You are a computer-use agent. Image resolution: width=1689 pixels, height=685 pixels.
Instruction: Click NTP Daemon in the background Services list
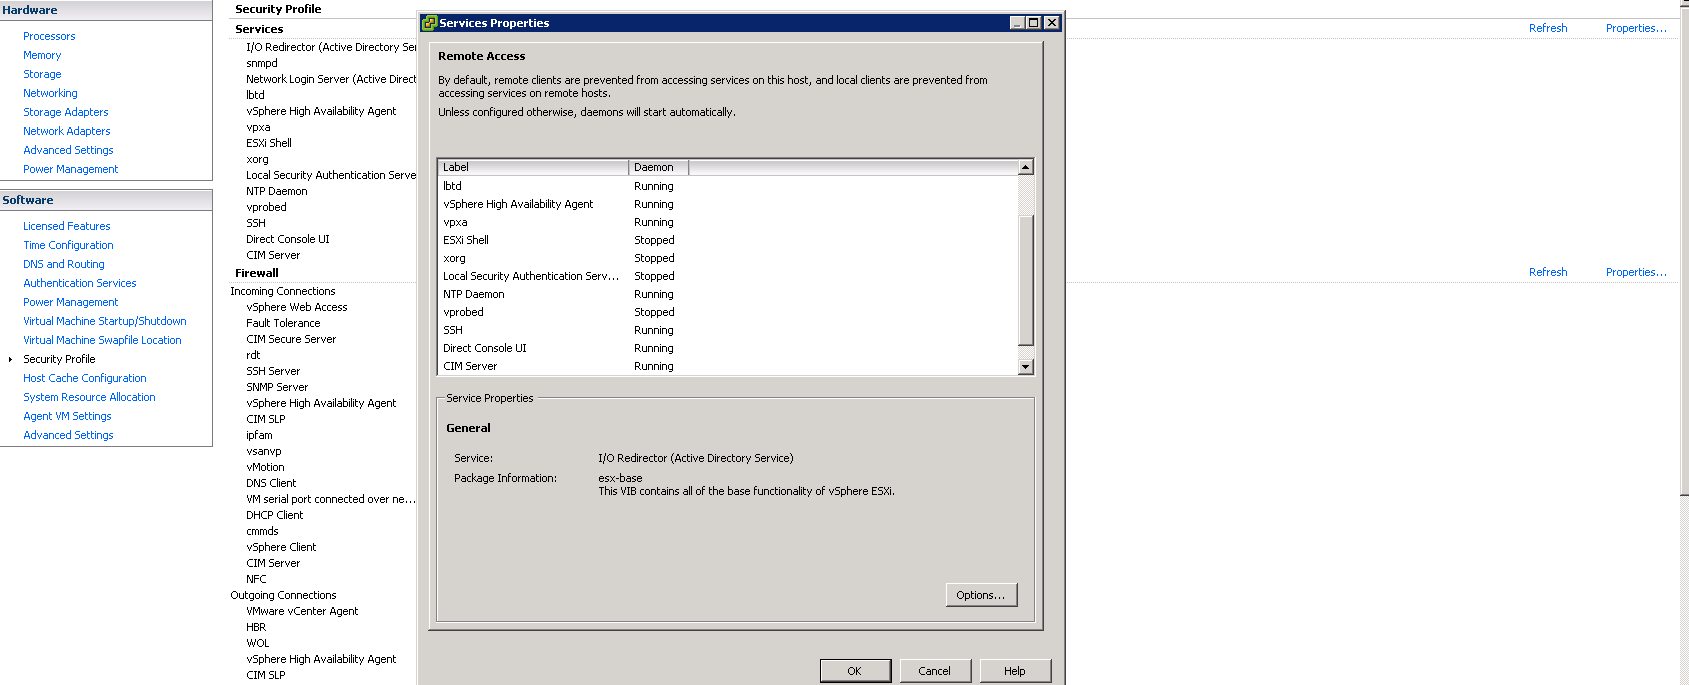(277, 191)
